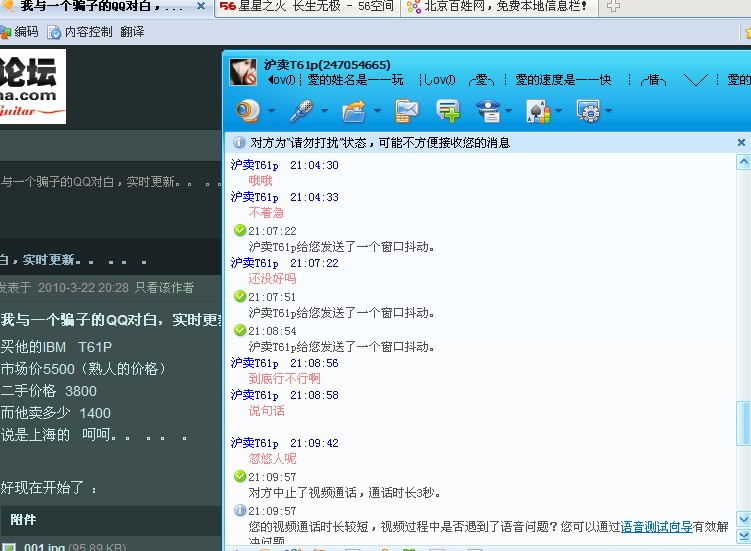This screenshot has width=751, height=551.
Task: Click the police cap report icon
Action: 488,110
